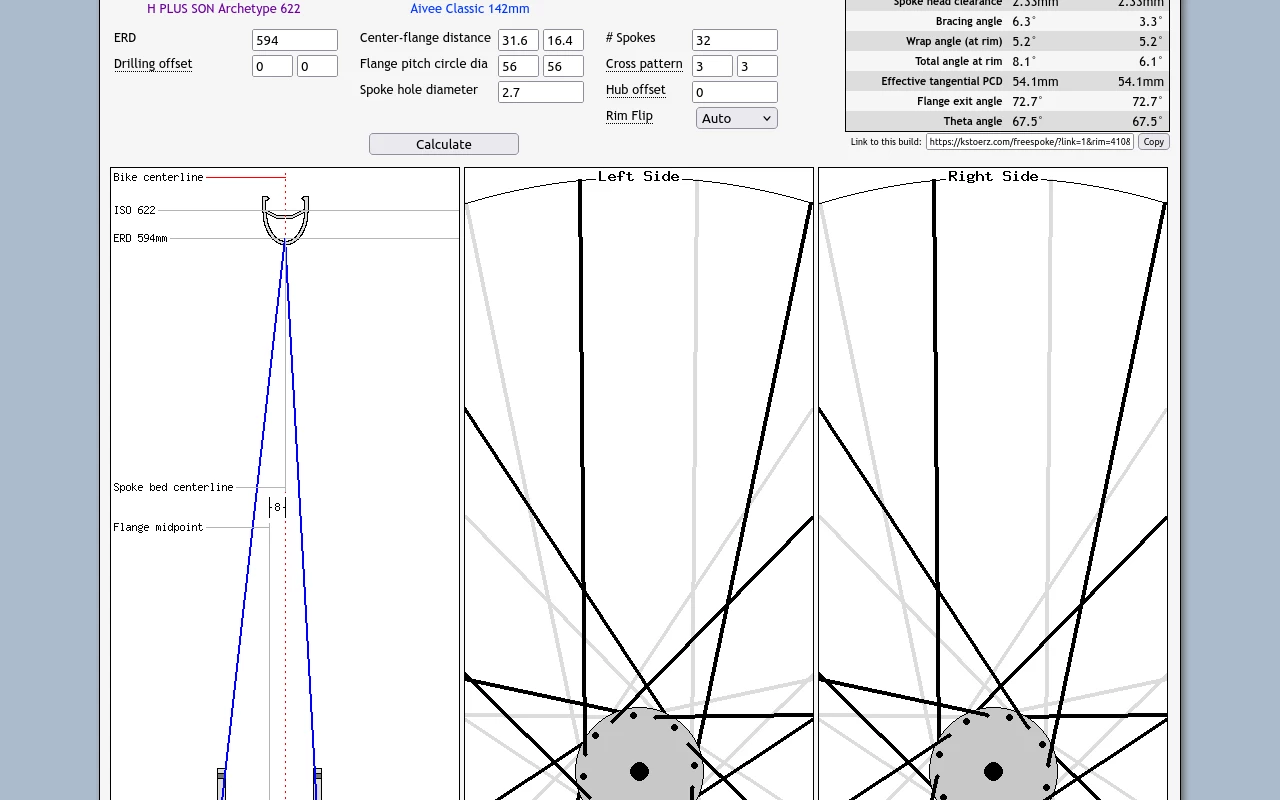
Task: Click the Cross pattern label link
Action: point(644,64)
